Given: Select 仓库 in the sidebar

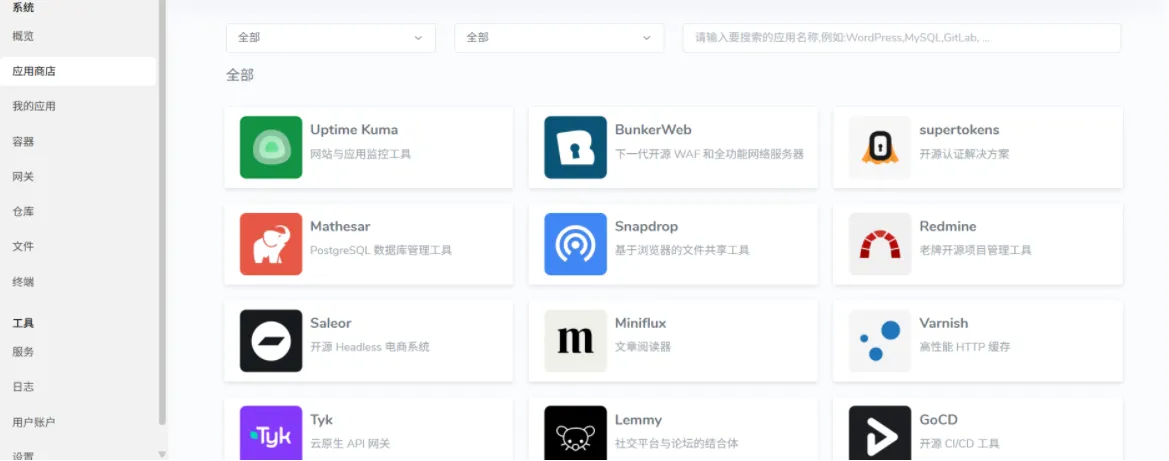Looking at the screenshot, I should pos(23,211).
